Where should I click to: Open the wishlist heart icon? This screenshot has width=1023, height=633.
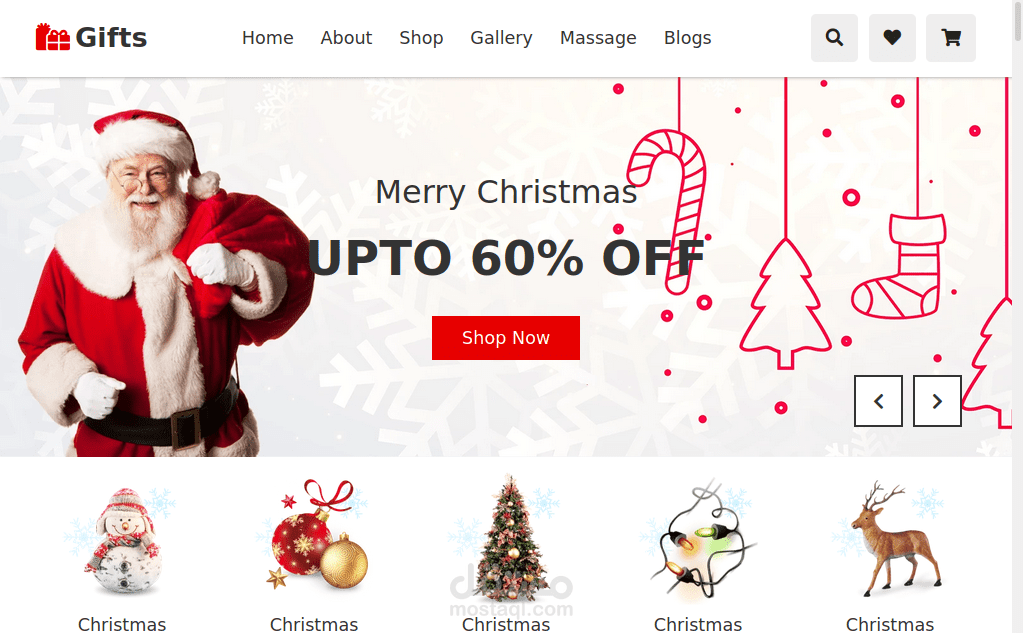[x=892, y=38]
